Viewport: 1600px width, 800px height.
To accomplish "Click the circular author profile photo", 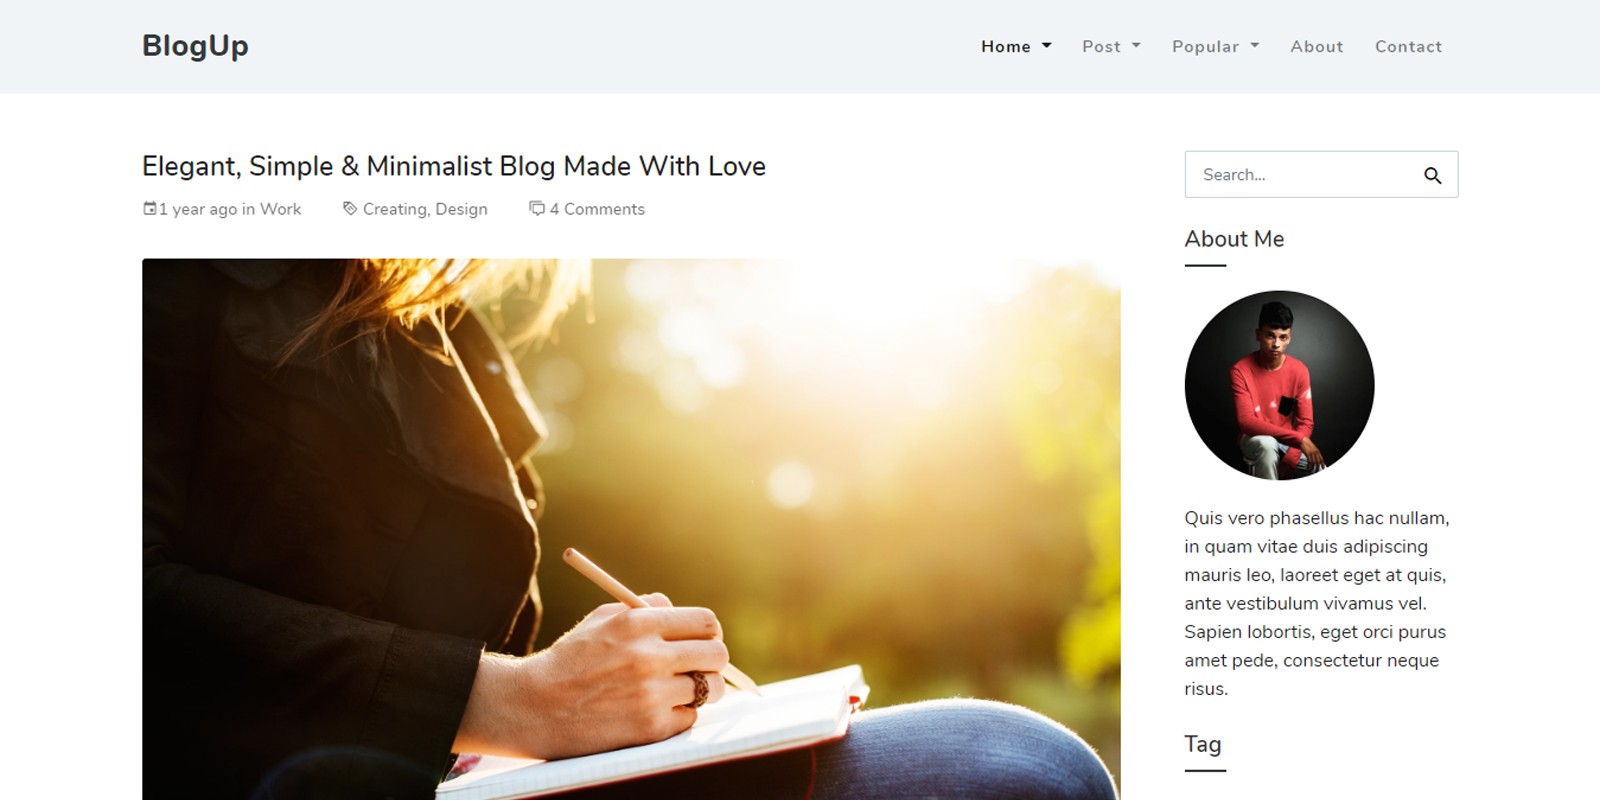I will click(1279, 385).
